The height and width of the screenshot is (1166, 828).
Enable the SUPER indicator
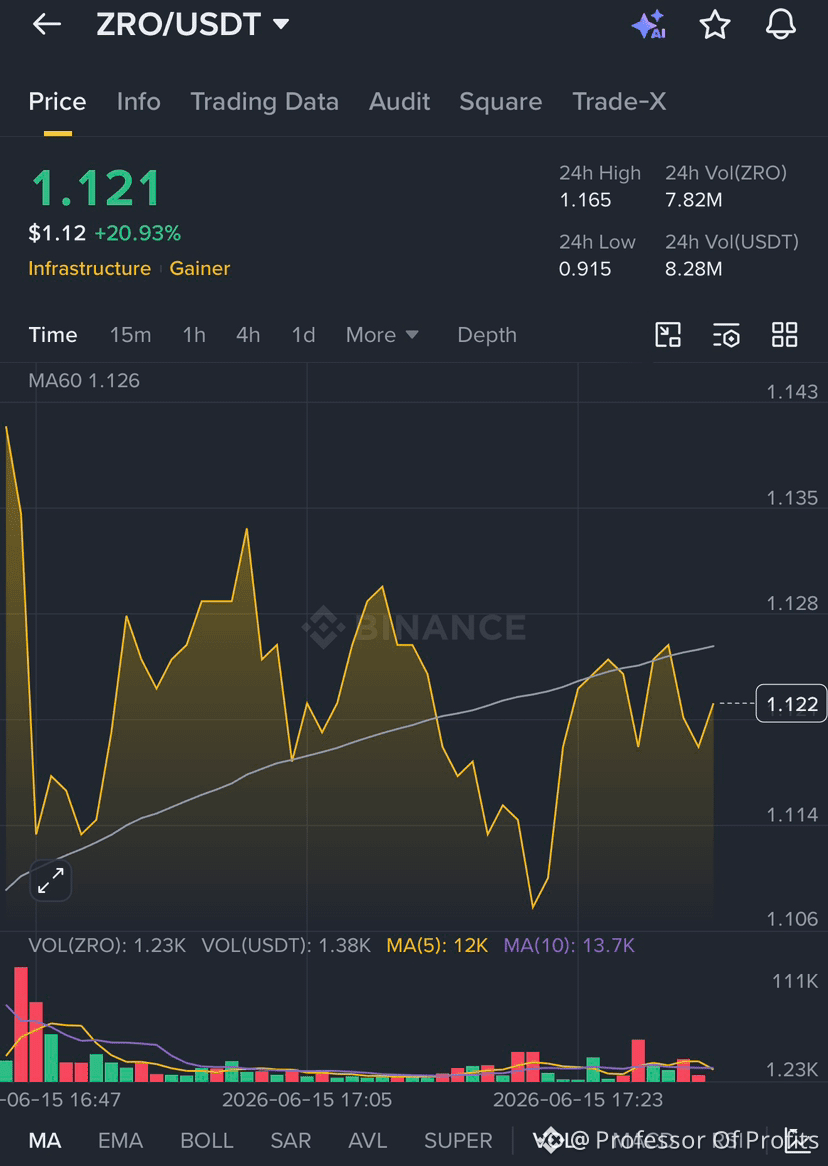point(458,1141)
